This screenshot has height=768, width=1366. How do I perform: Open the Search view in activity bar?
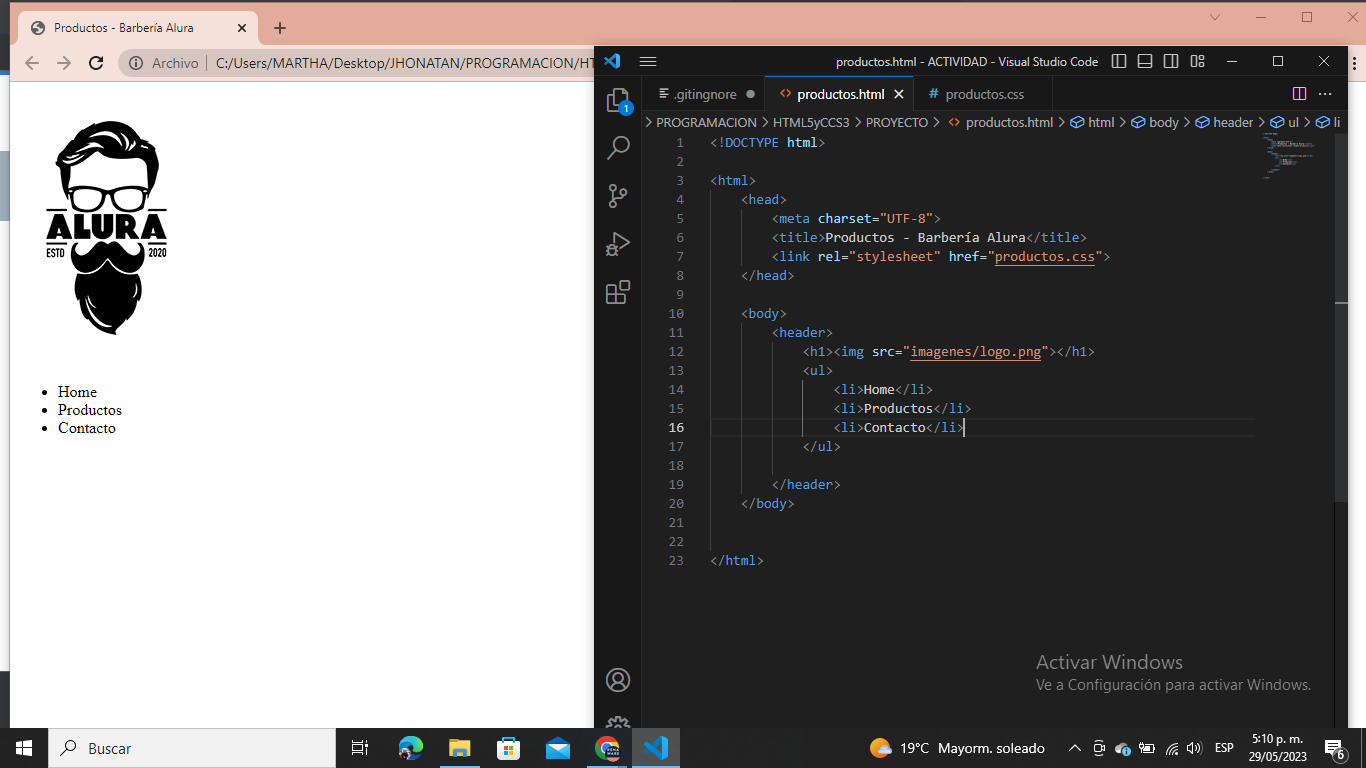(618, 148)
